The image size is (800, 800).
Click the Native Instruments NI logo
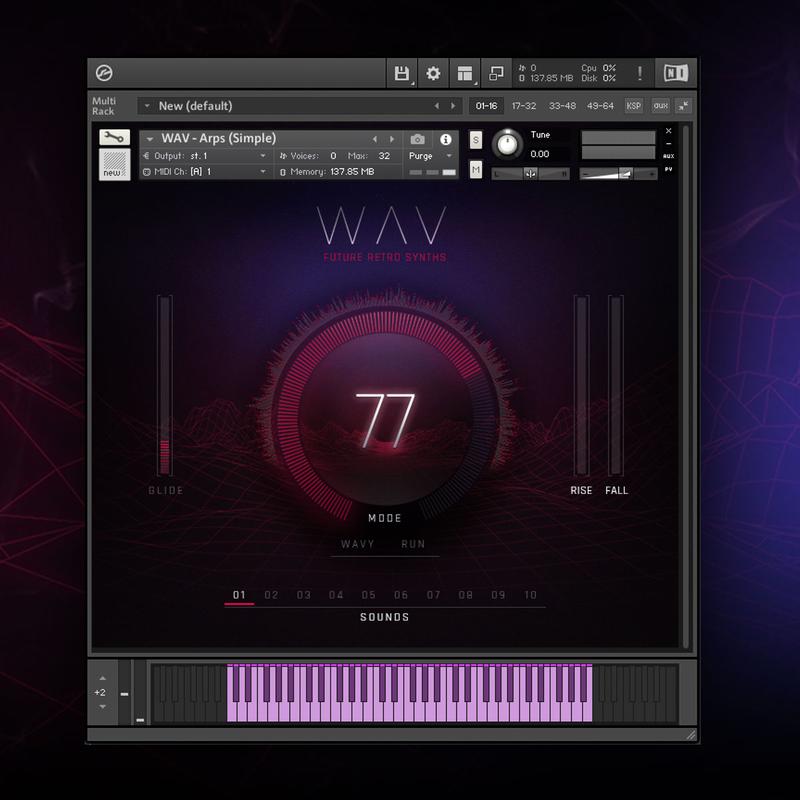[676, 73]
